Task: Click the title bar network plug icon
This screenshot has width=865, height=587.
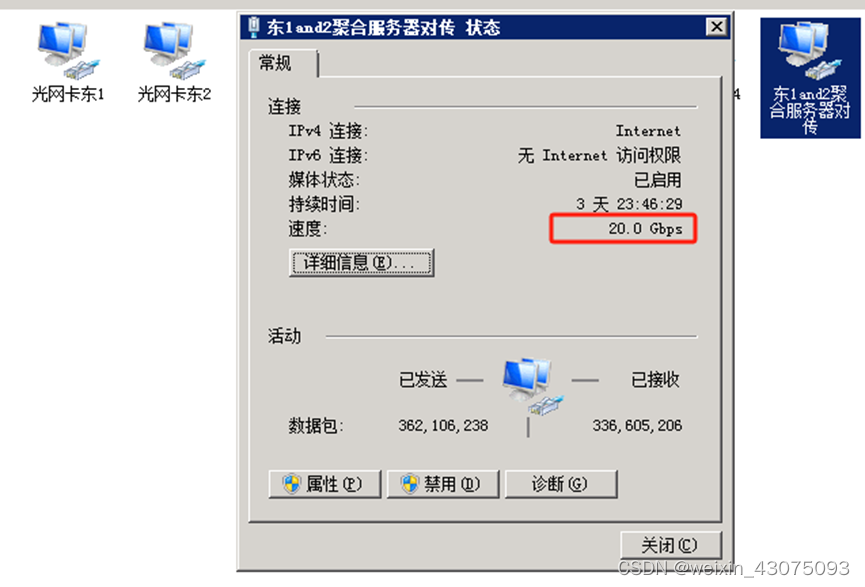Action: tap(254, 26)
